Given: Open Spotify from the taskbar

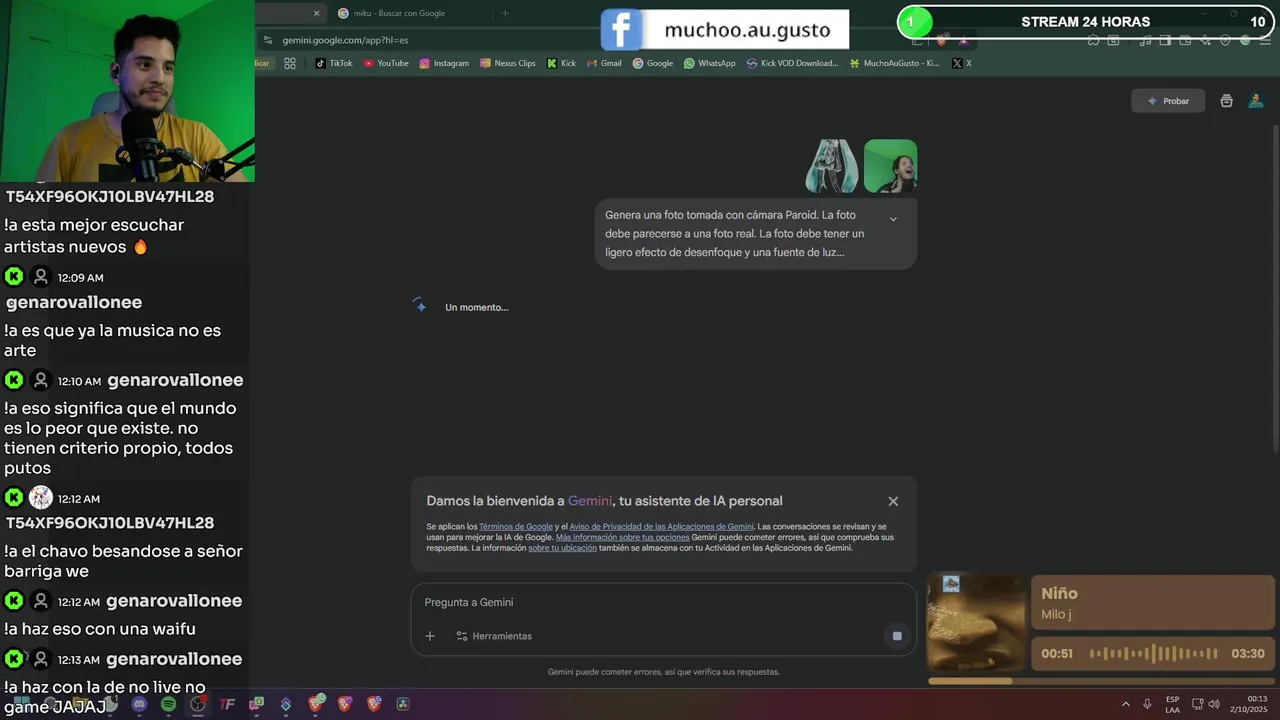Looking at the screenshot, I should [169, 704].
